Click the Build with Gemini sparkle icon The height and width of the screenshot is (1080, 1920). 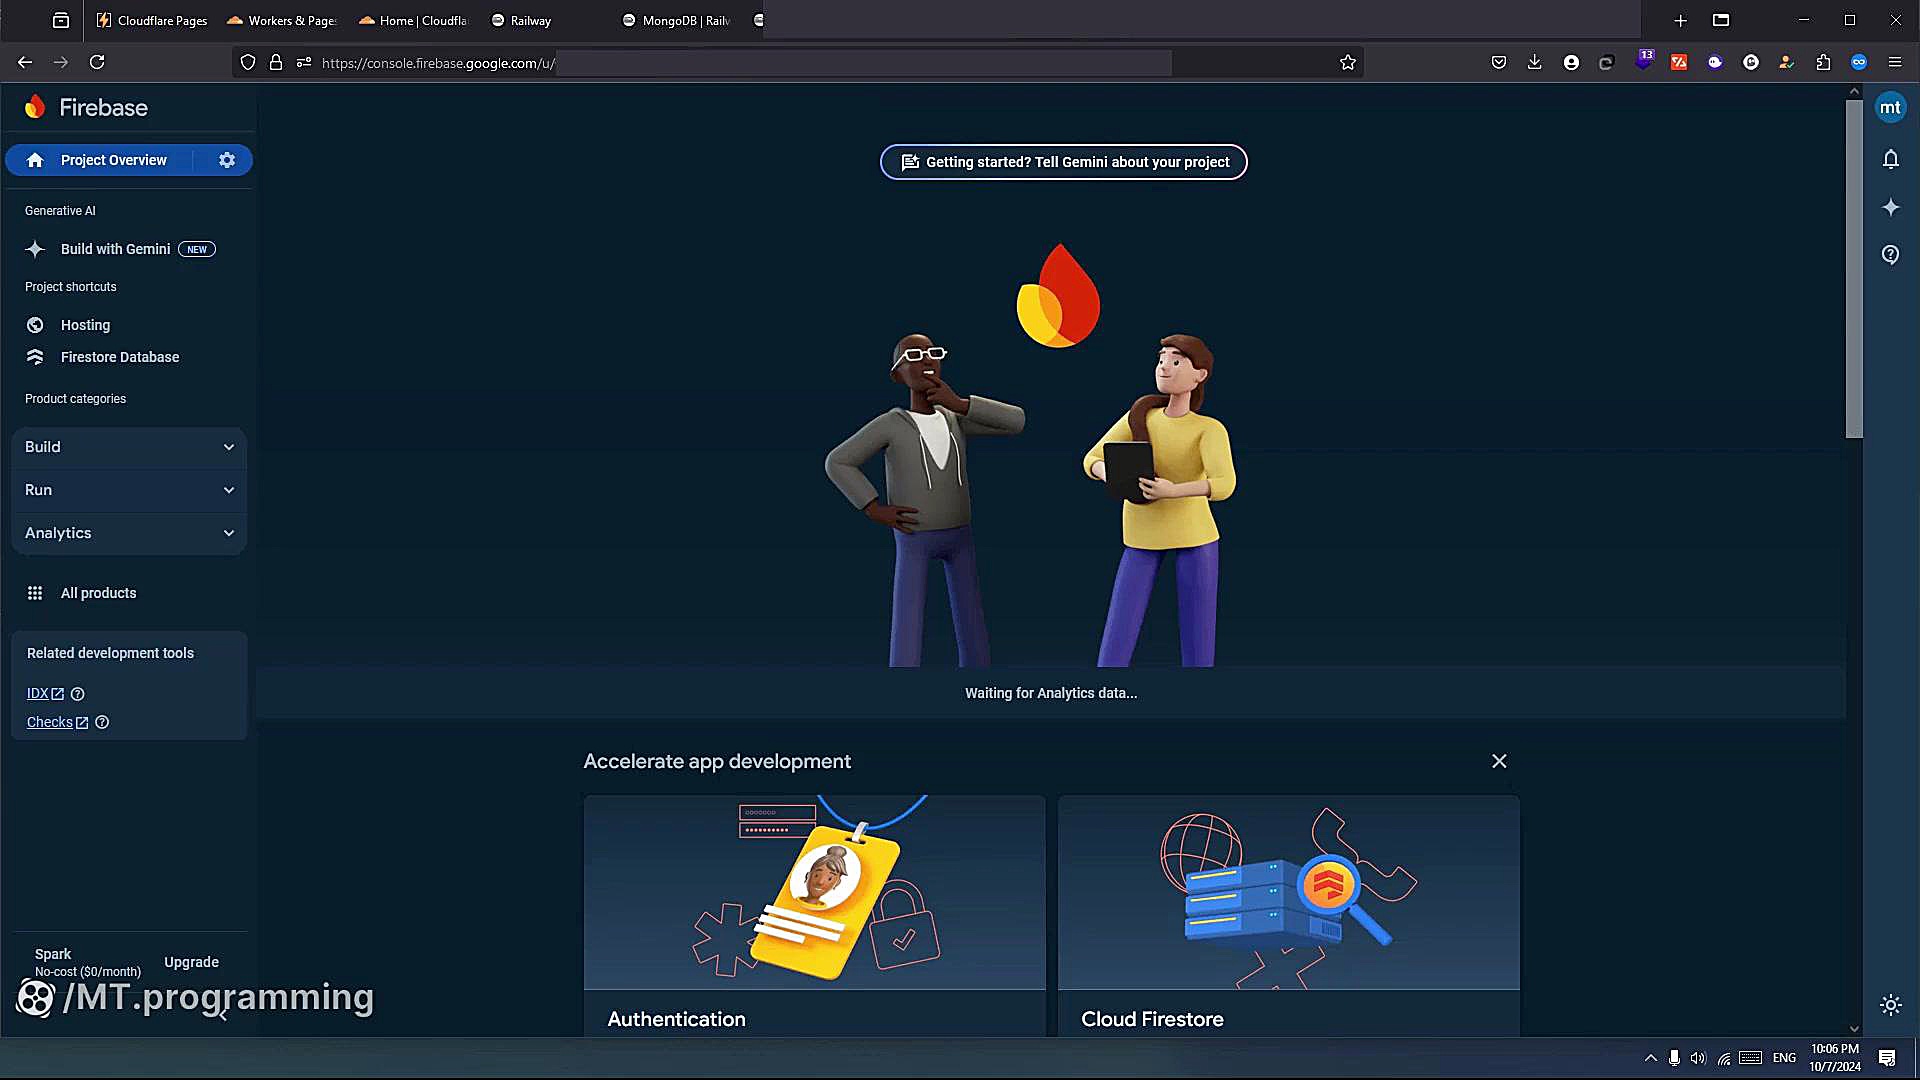35,249
